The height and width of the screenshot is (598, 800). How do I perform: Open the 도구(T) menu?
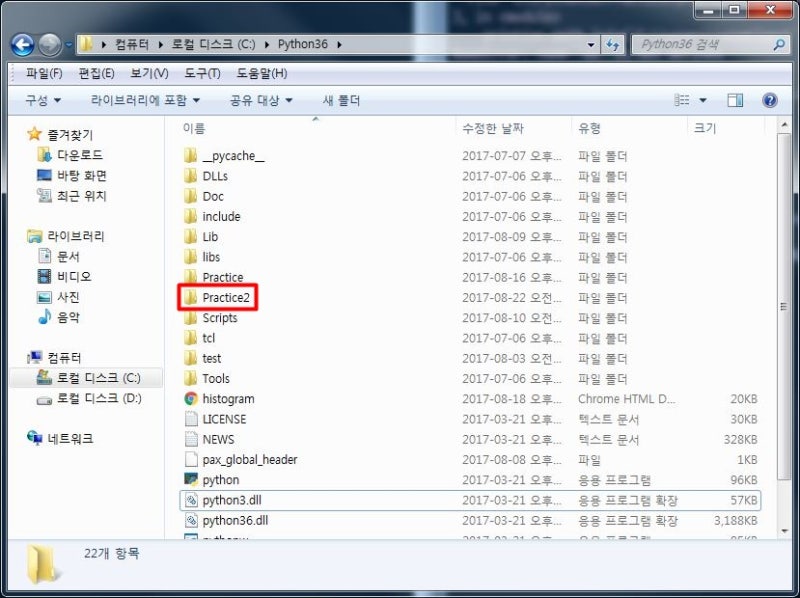[202, 73]
